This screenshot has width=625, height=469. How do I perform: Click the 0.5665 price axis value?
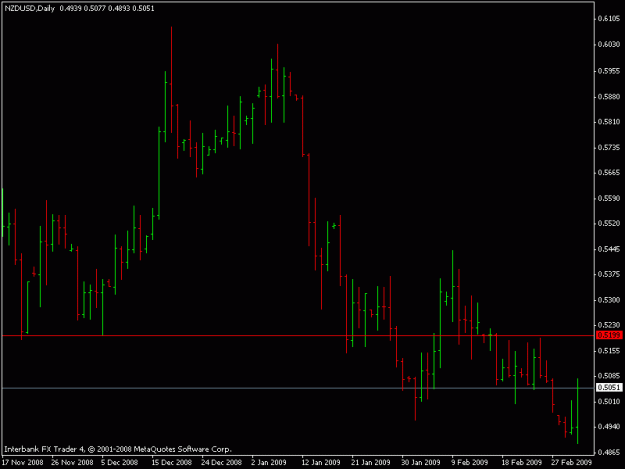(609, 173)
